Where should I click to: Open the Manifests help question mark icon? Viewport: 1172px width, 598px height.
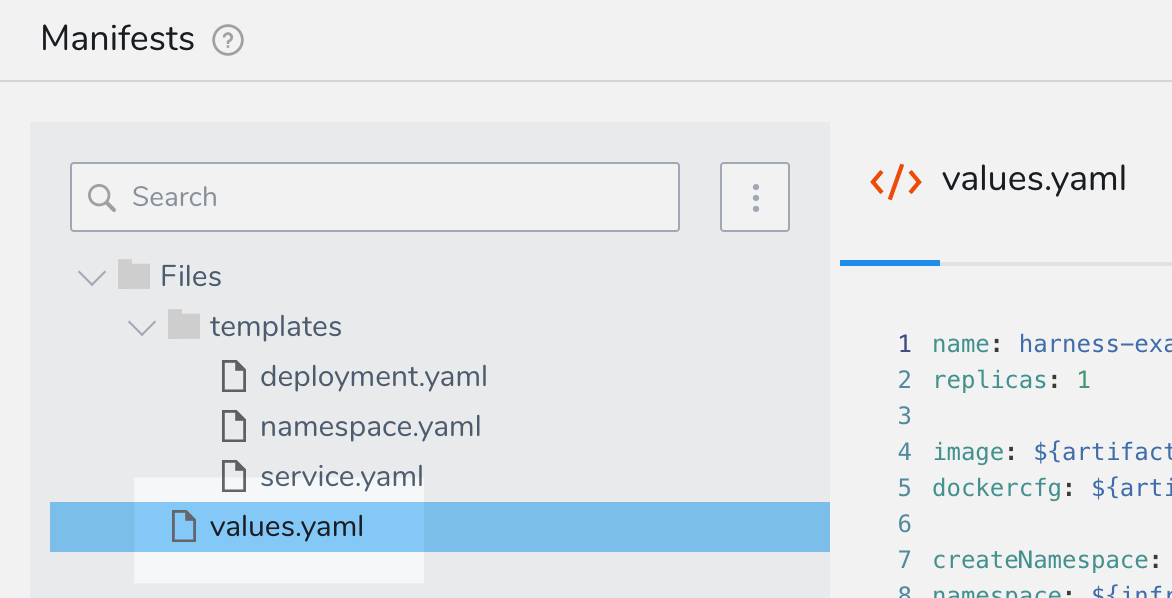pos(228,40)
